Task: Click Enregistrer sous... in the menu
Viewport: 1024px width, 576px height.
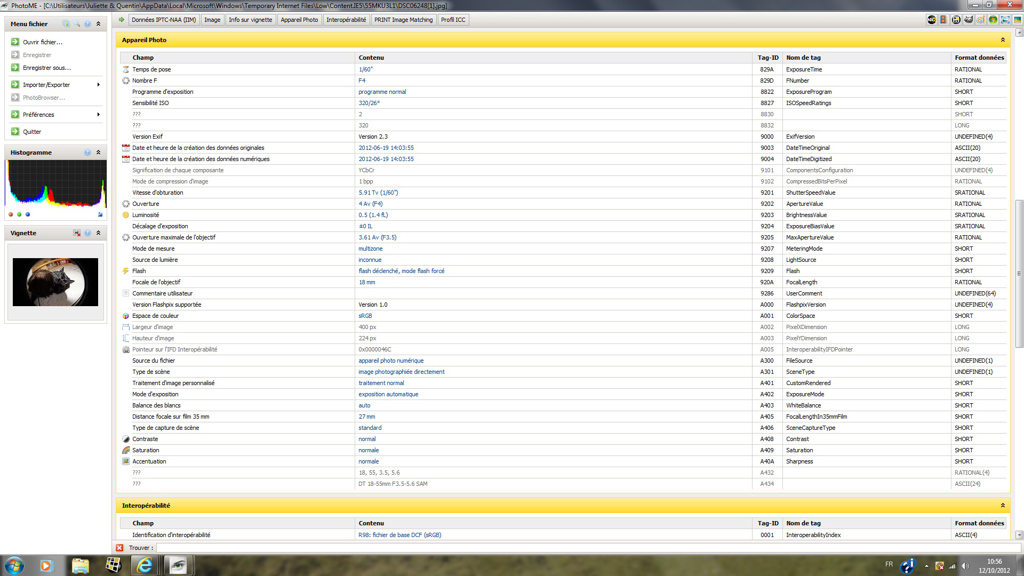Action: (46, 68)
